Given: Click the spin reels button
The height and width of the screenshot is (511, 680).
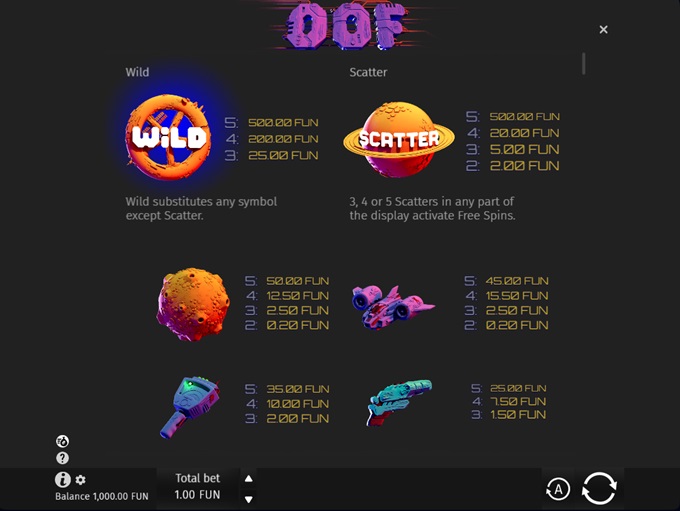Looking at the screenshot, I should [x=599, y=488].
